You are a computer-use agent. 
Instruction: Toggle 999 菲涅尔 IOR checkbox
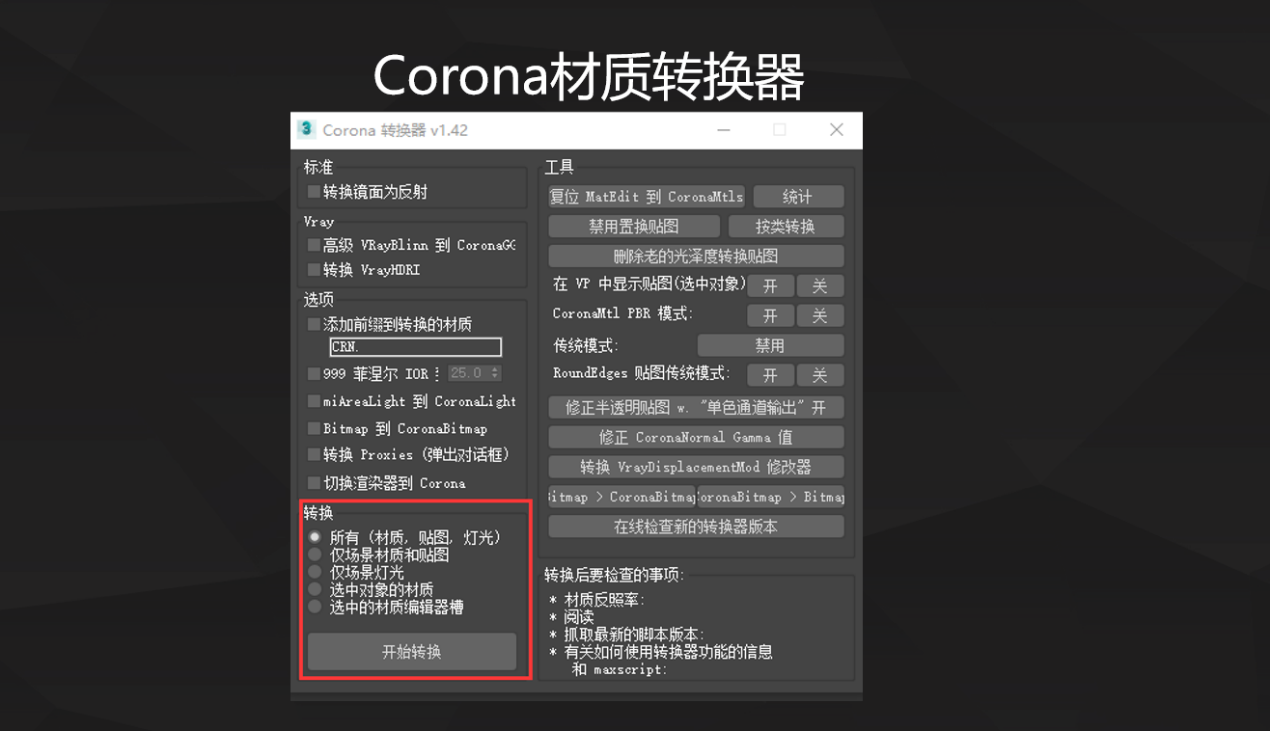coord(314,373)
